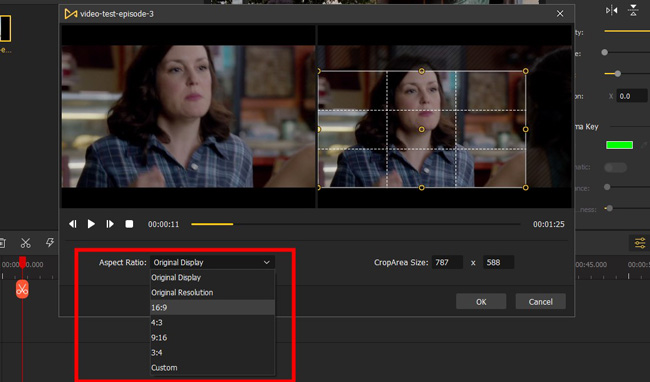Select the 3:4 aspect ratio
The height and width of the screenshot is (382, 650).
coord(212,353)
